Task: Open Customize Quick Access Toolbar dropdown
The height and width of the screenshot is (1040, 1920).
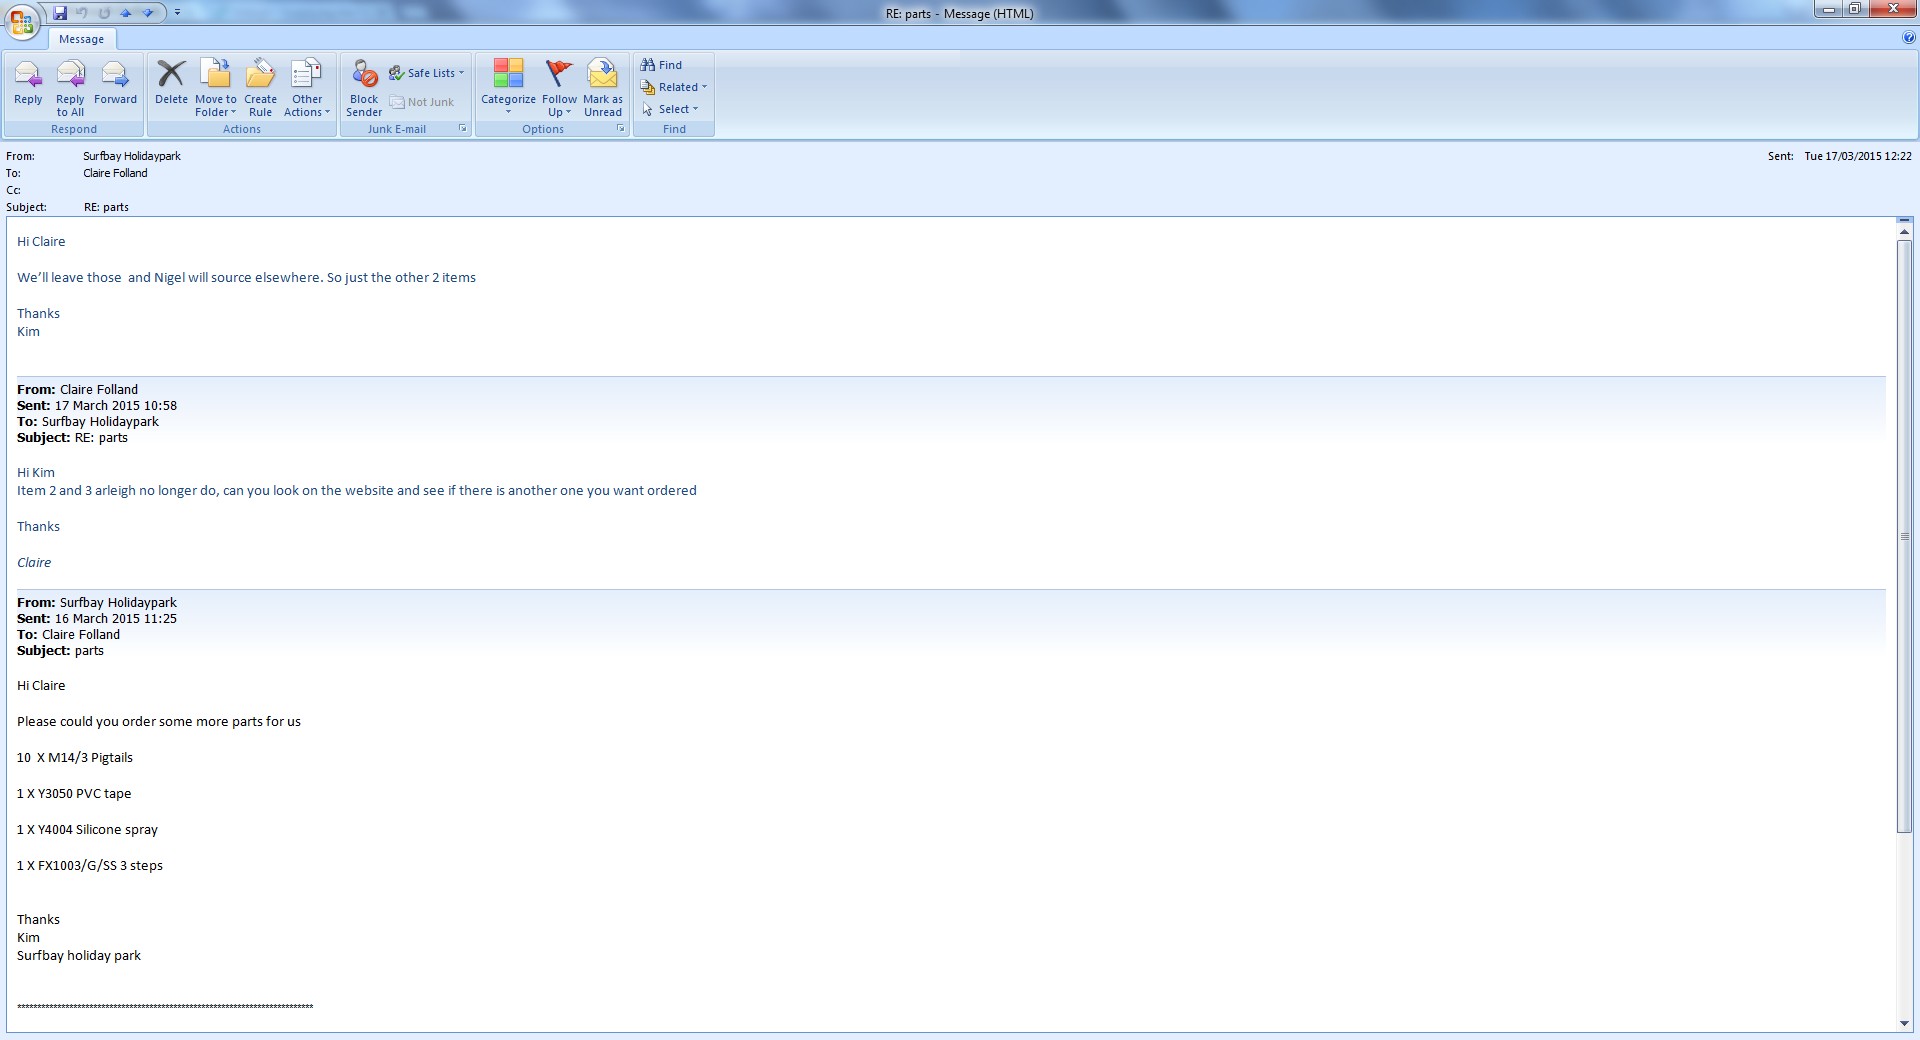Action: [x=177, y=13]
